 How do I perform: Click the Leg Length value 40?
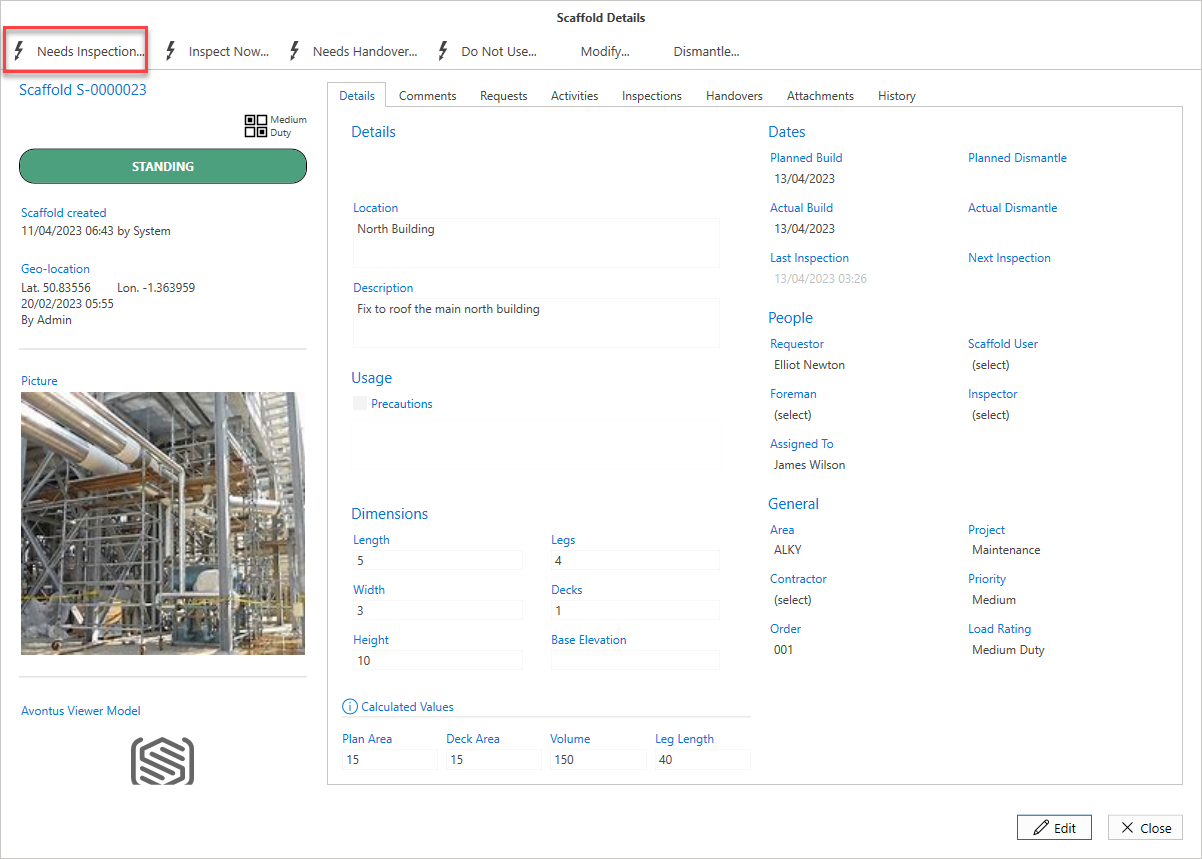702,760
